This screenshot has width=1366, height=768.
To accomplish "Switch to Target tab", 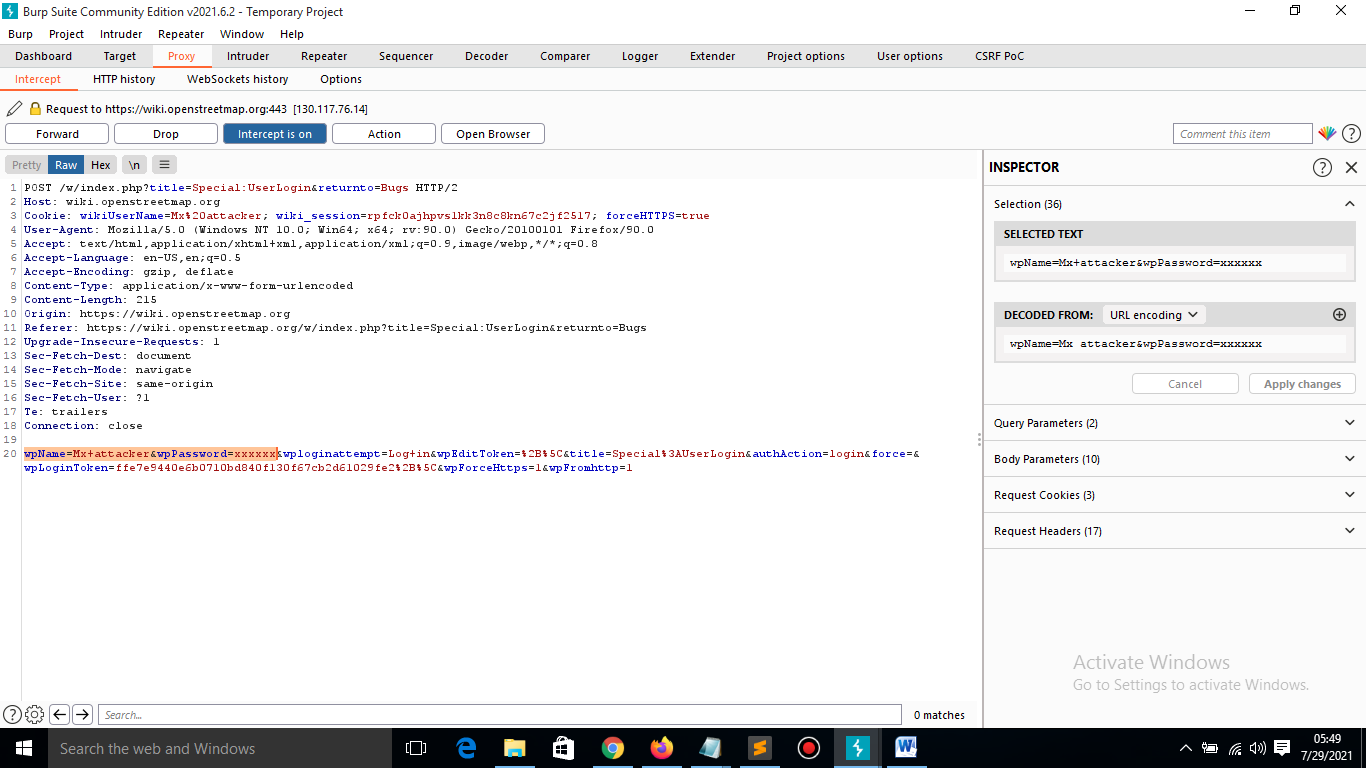I will coord(120,56).
